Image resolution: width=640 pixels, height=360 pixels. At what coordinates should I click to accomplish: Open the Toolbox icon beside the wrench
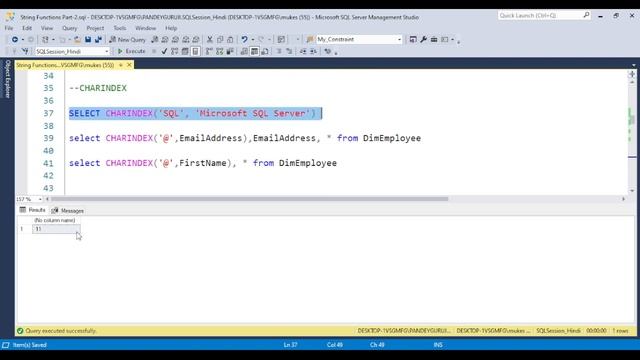click(434, 40)
